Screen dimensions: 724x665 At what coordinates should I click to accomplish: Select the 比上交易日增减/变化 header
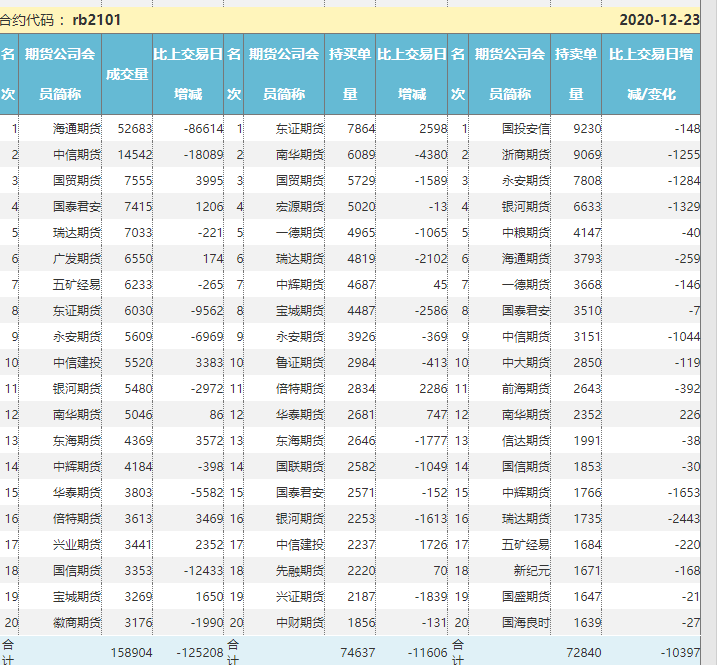[x=651, y=74]
